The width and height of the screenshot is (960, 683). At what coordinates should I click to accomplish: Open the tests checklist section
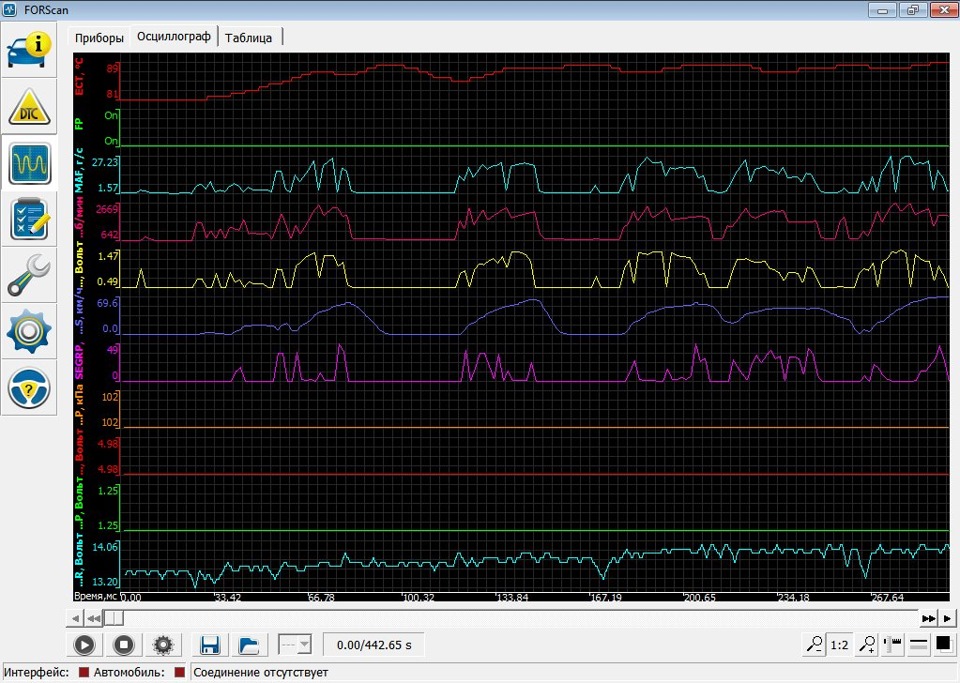(x=29, y=219)
